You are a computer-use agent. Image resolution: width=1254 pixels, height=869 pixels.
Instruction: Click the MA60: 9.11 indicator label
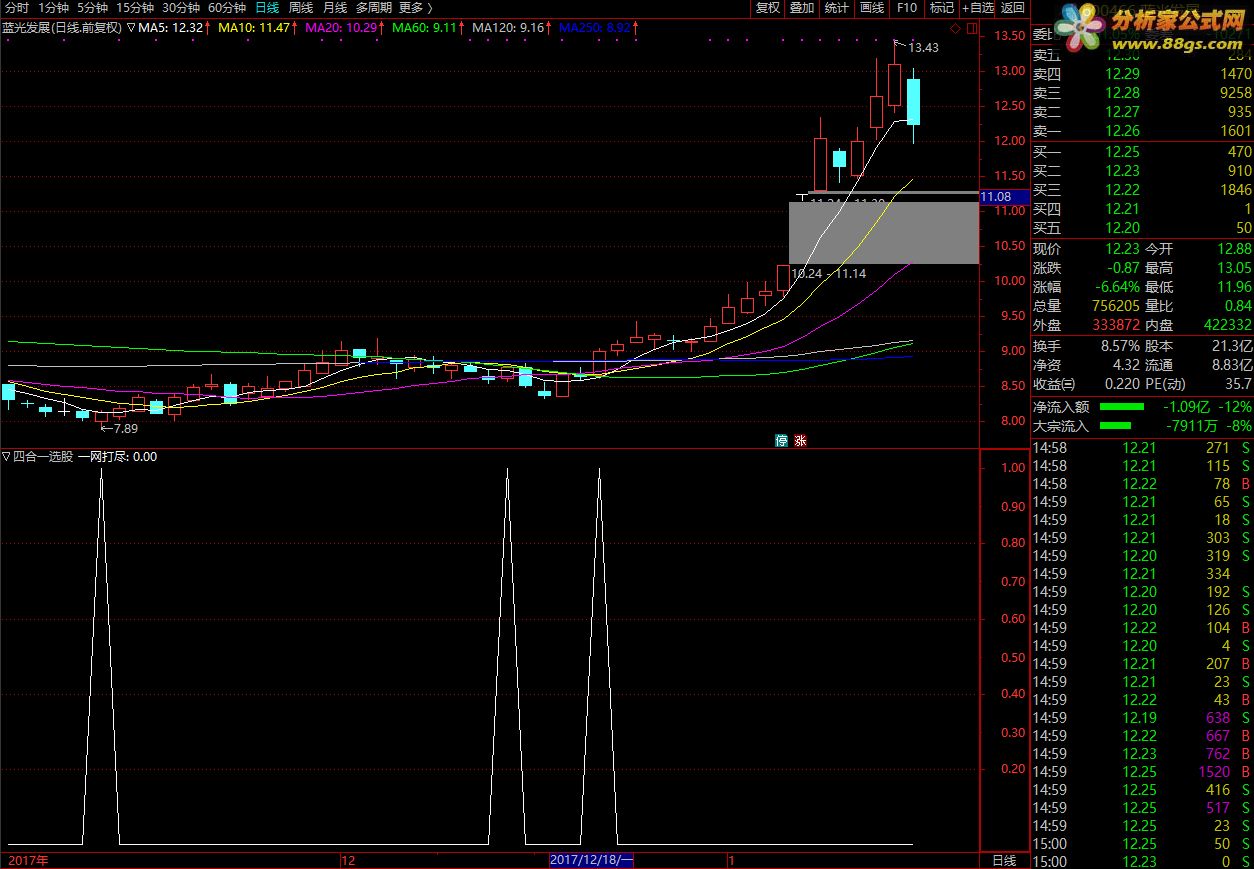pyautogui.click(x=425, y=27)
